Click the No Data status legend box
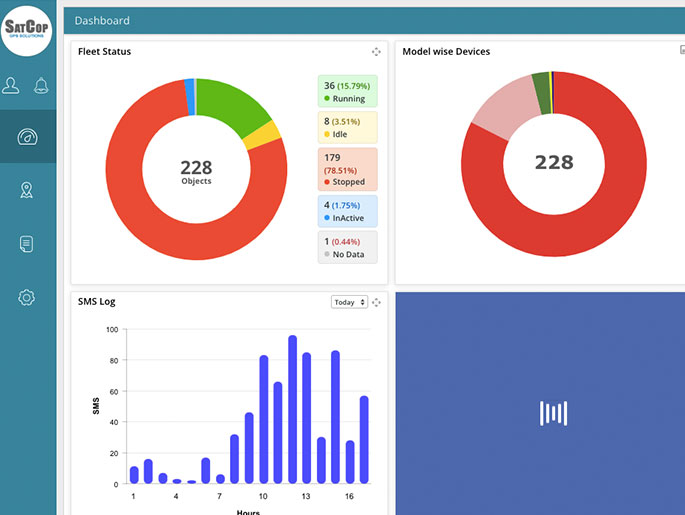 [x=347, y=247]
